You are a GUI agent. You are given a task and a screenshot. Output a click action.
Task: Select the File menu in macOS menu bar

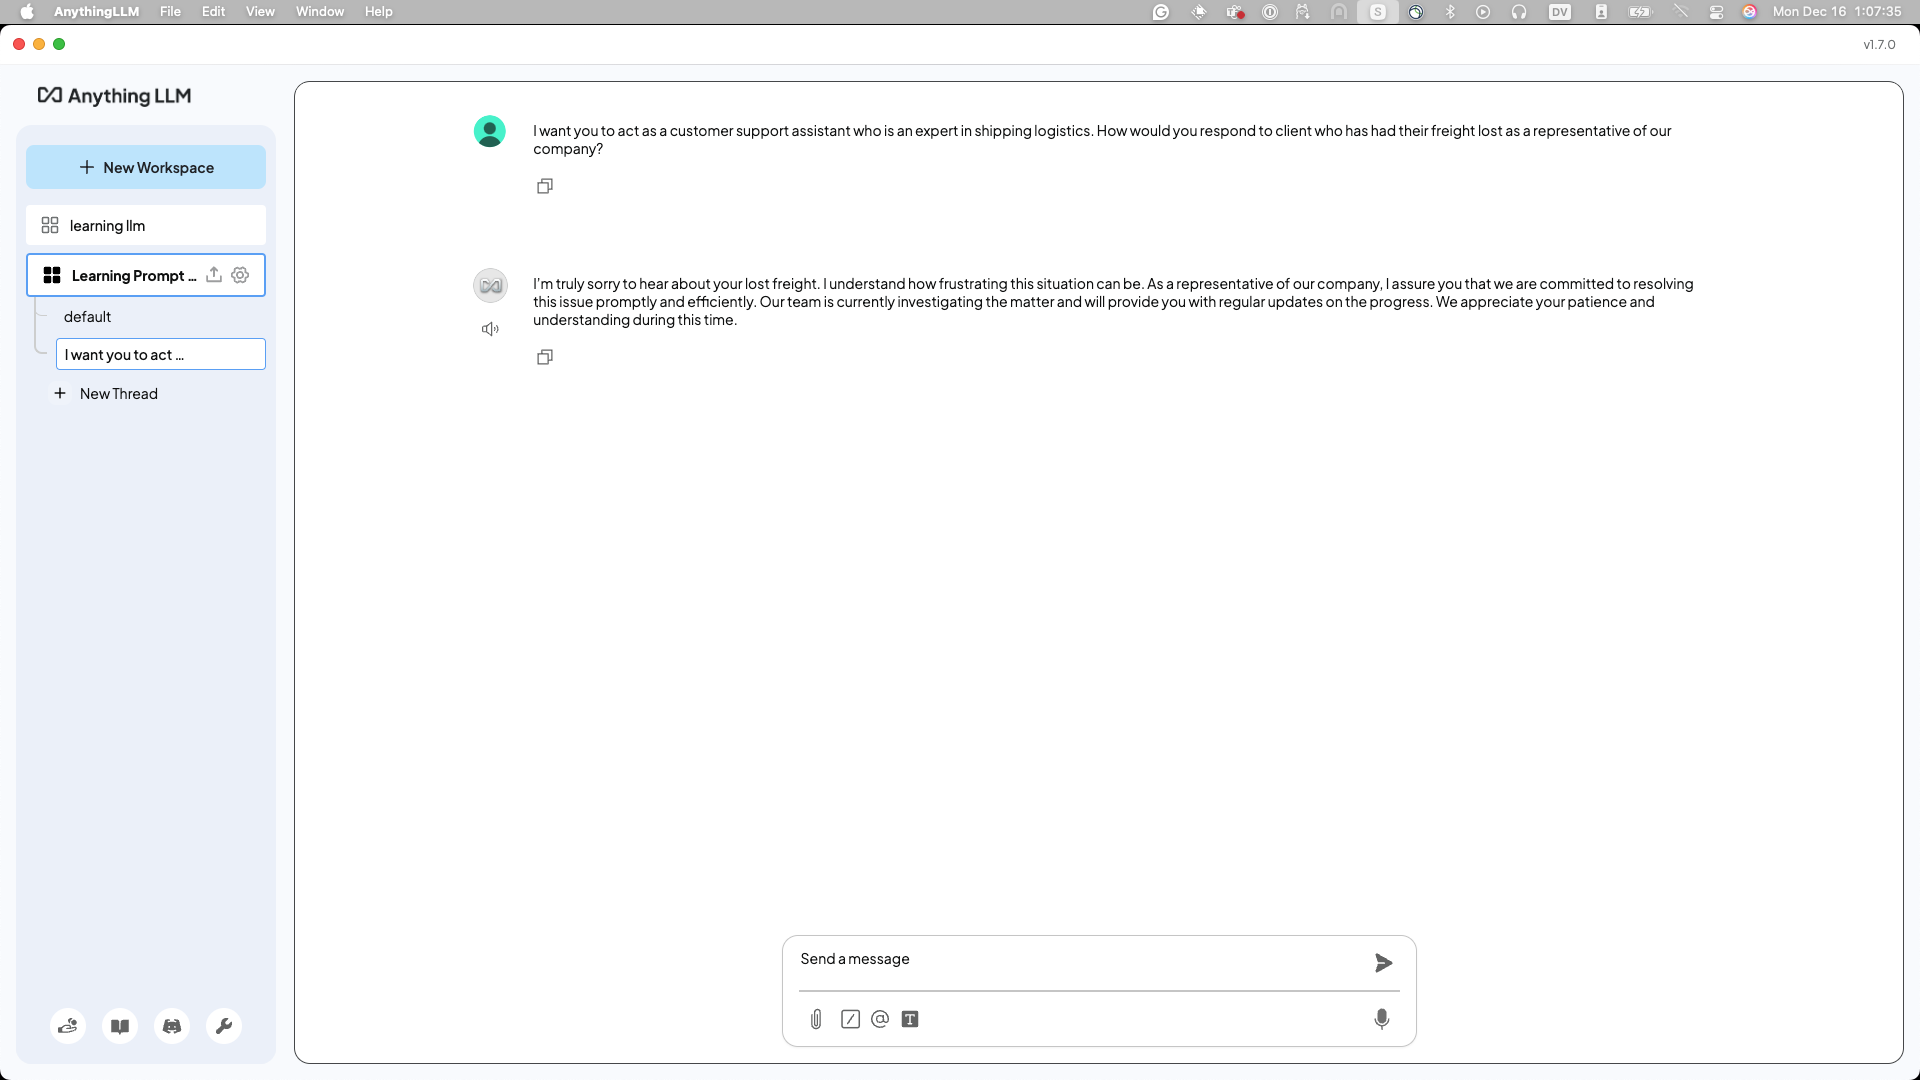click(x=170, y=12)
